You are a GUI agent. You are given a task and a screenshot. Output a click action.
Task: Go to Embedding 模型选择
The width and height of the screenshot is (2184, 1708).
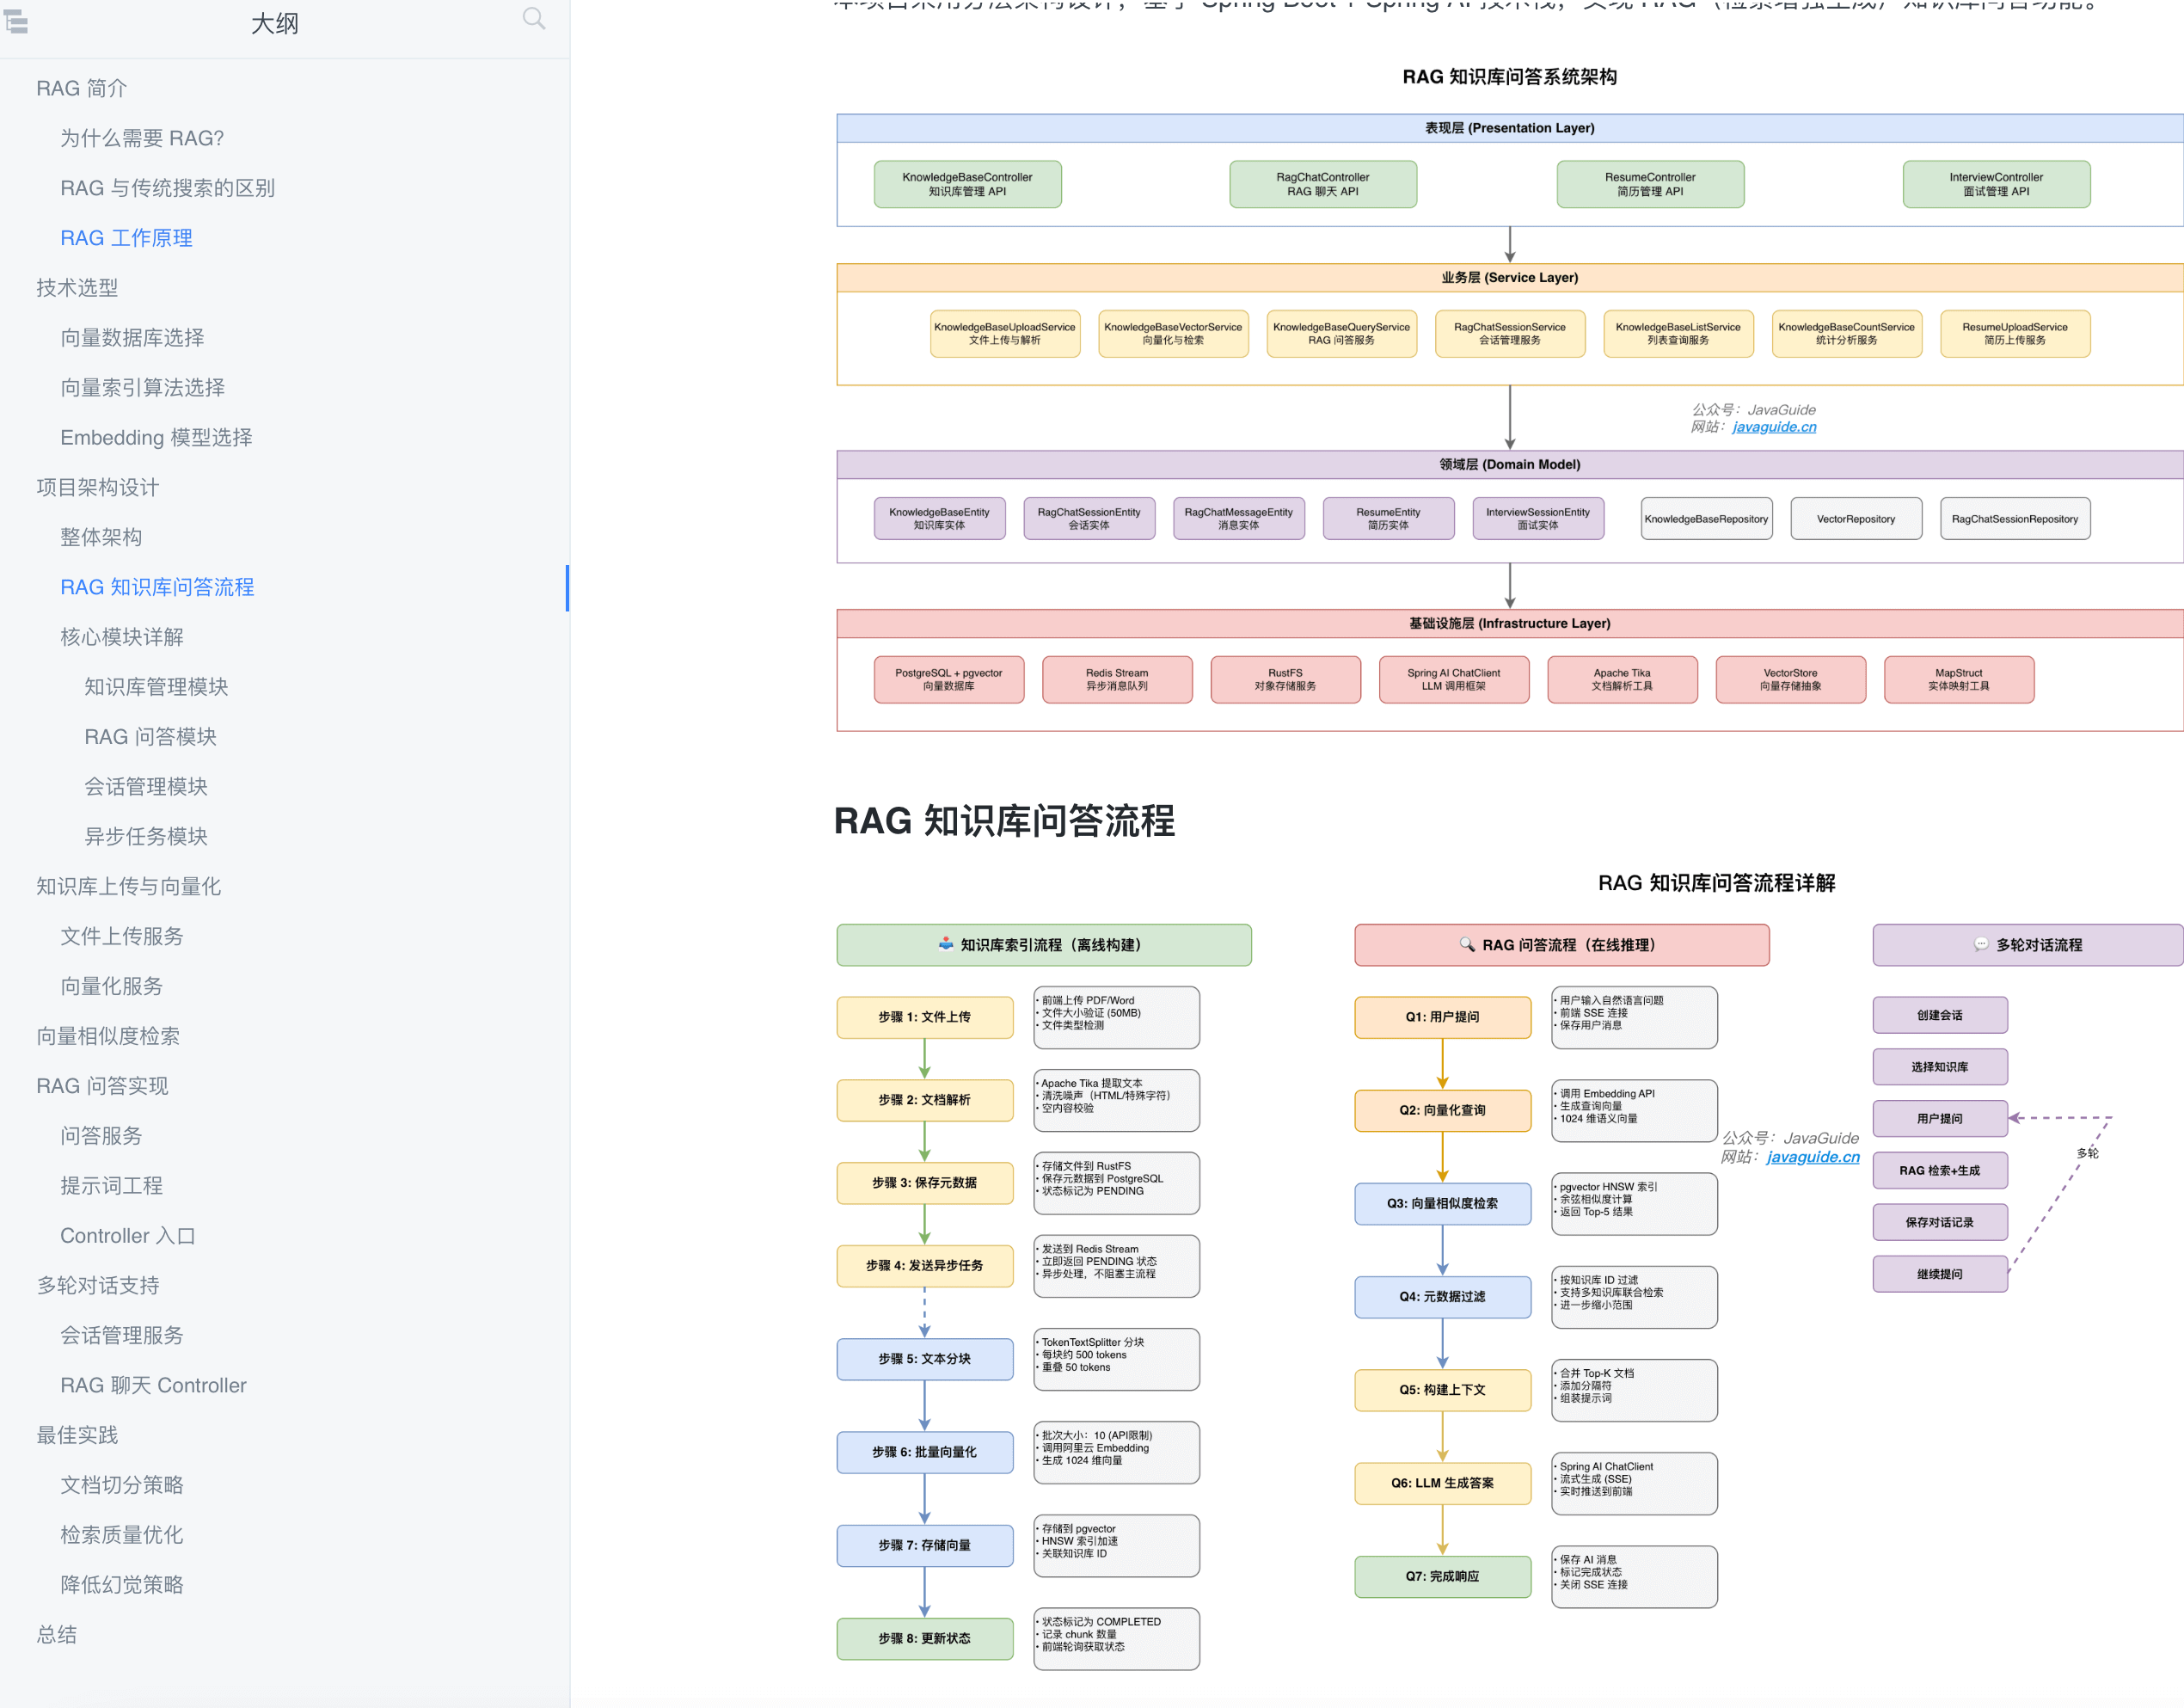(x=155, y=437)
